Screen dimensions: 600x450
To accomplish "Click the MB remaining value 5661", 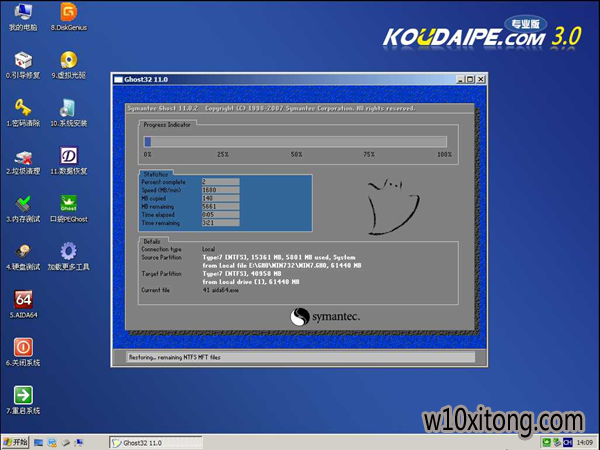I will pyautogui.click(x=220, y=206).
